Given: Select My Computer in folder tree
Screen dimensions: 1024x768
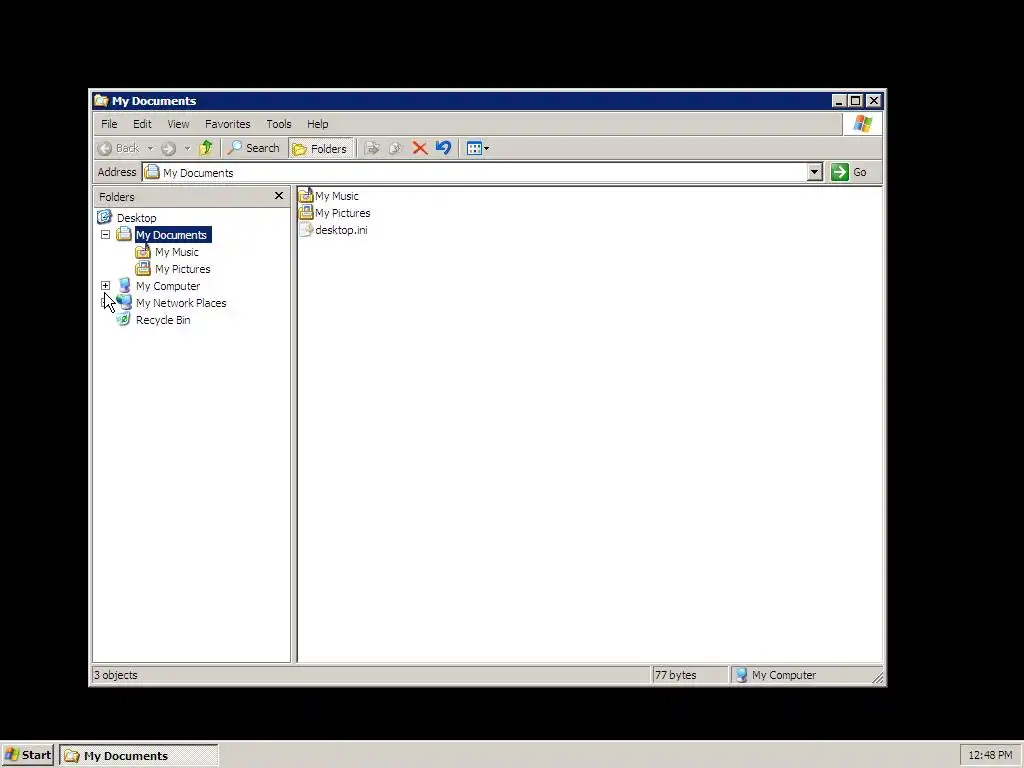Looking at the screenshot, I should coord(168,286).
